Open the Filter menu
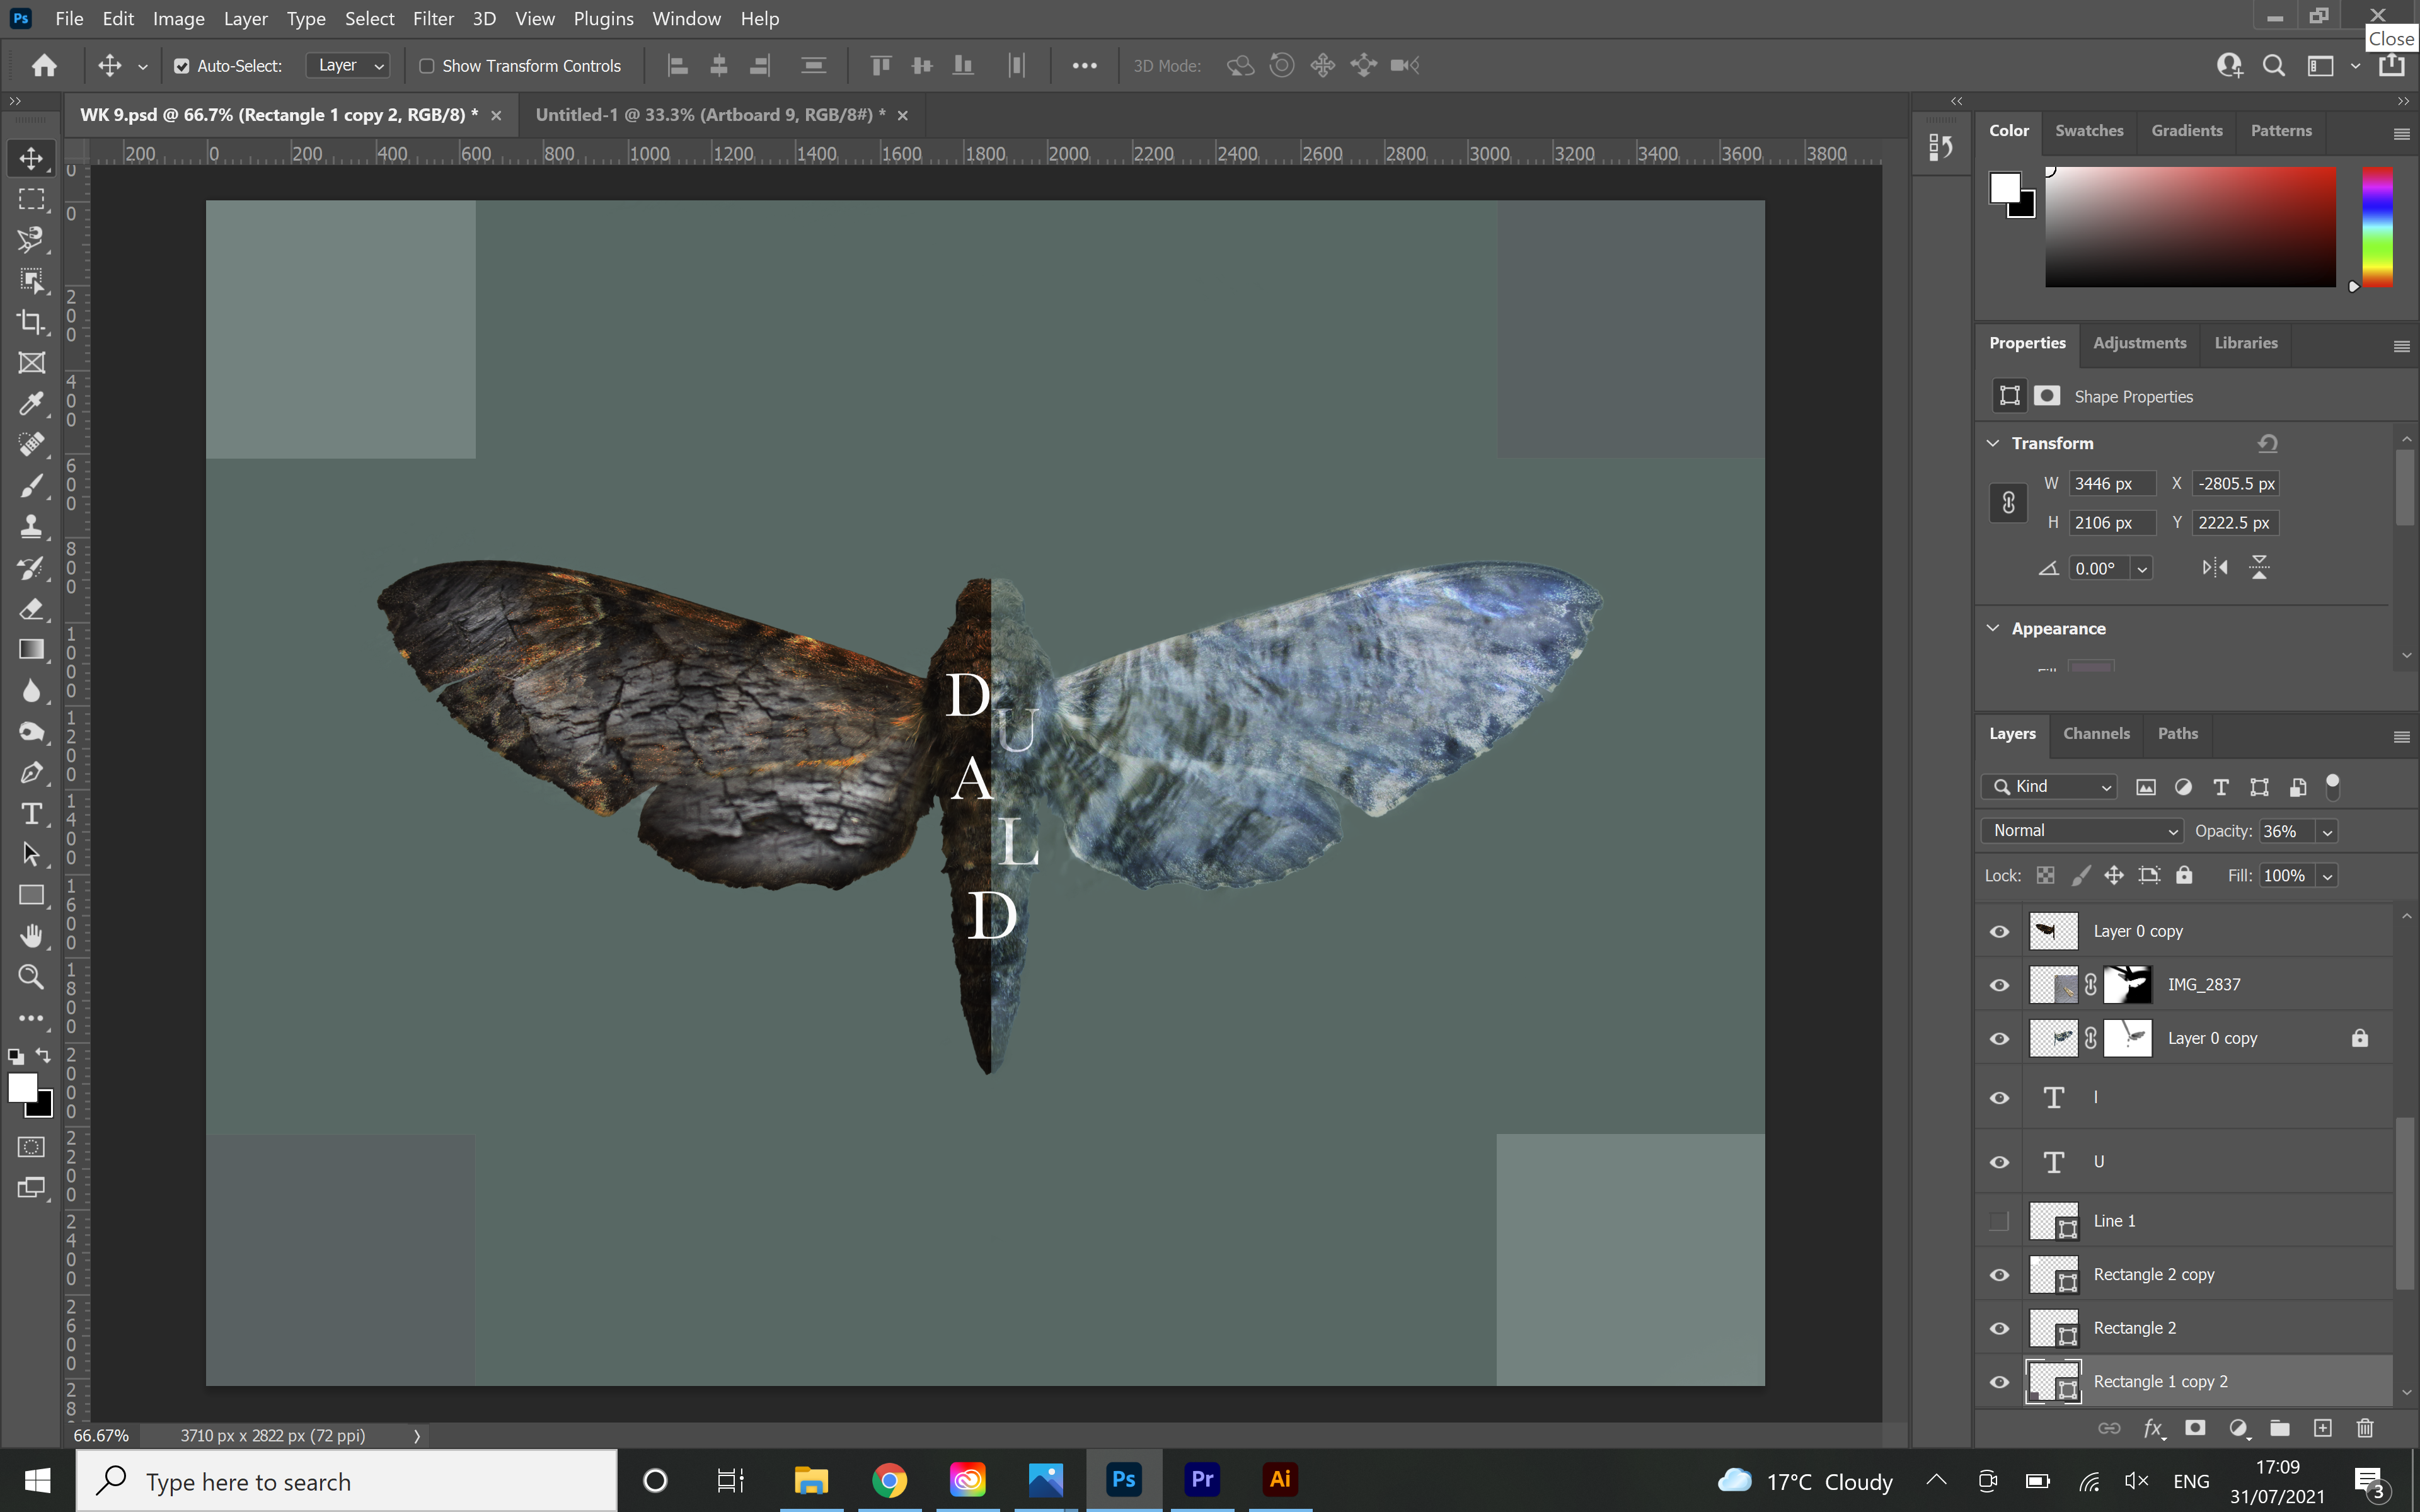Image resolution: width=2420 pixels, height=1512 pixels. pos(433,19)
